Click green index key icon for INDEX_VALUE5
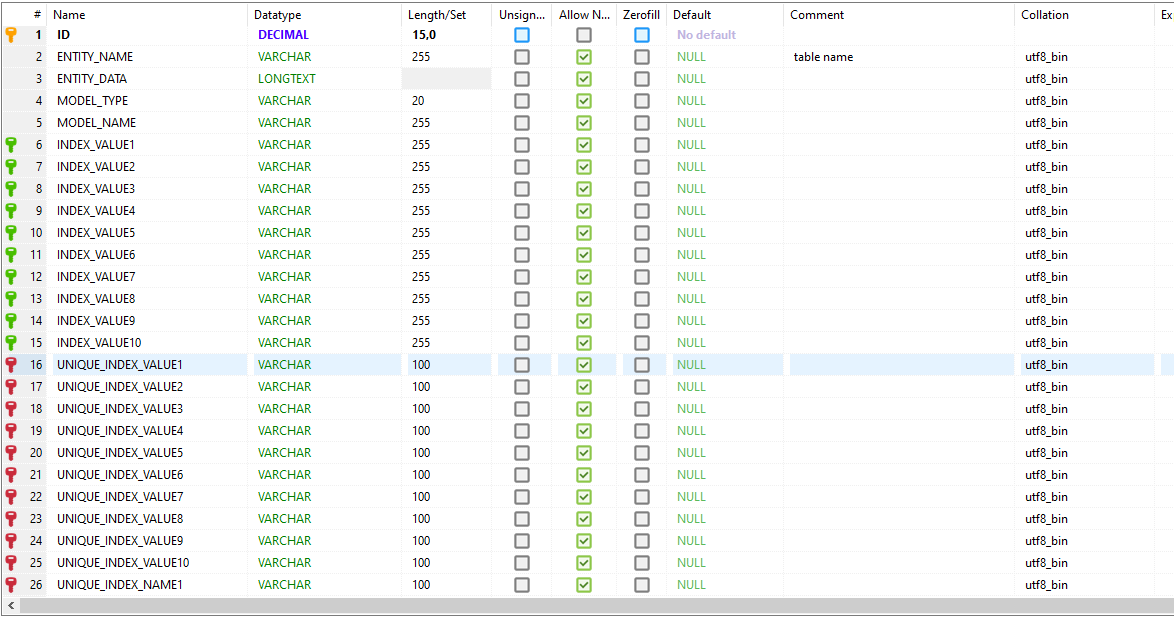The height and width of the screenshot is (618, 1174). [11, 233]
